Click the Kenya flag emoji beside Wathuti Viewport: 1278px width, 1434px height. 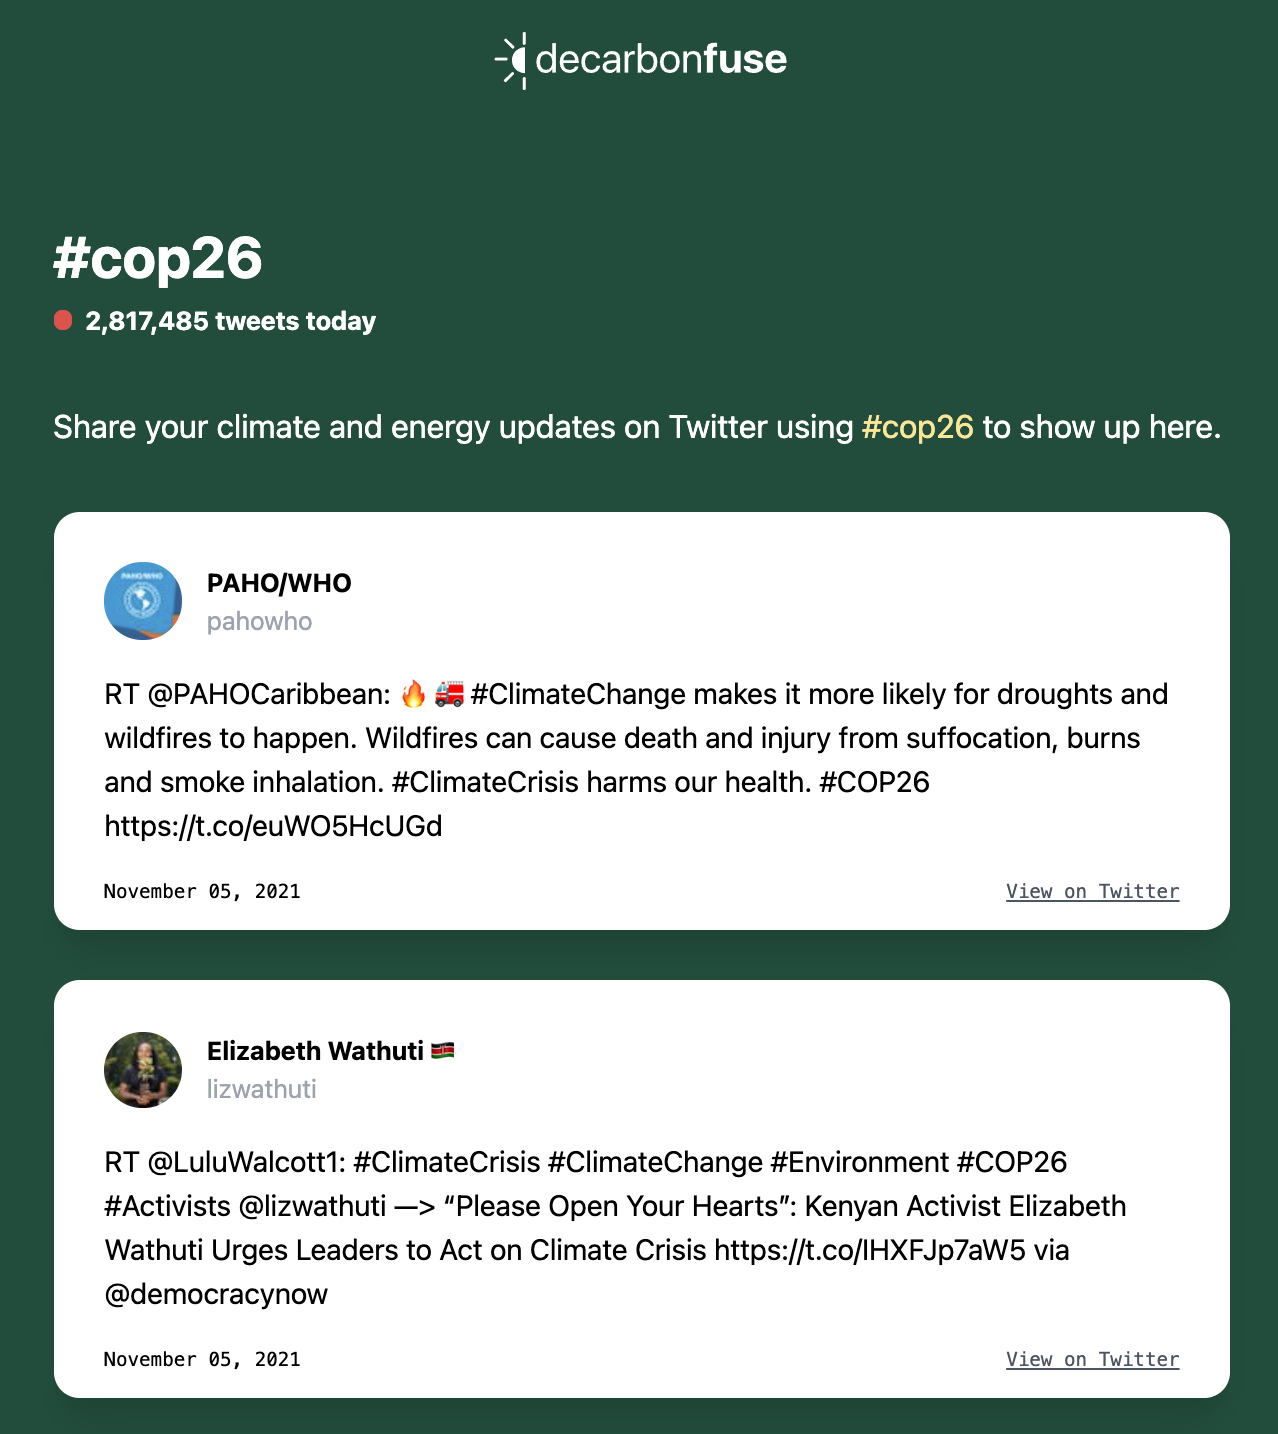(x=443, y=1051)
